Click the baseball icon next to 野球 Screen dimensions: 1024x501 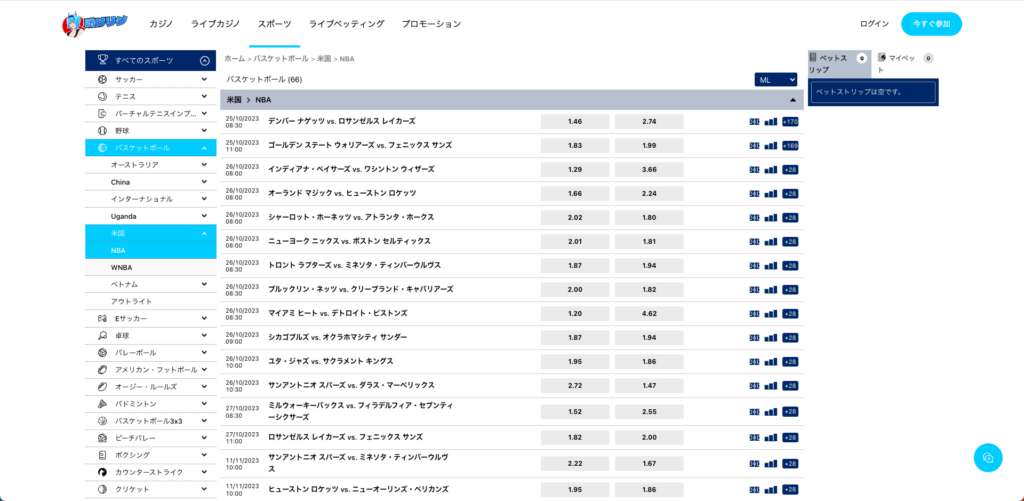103,131
